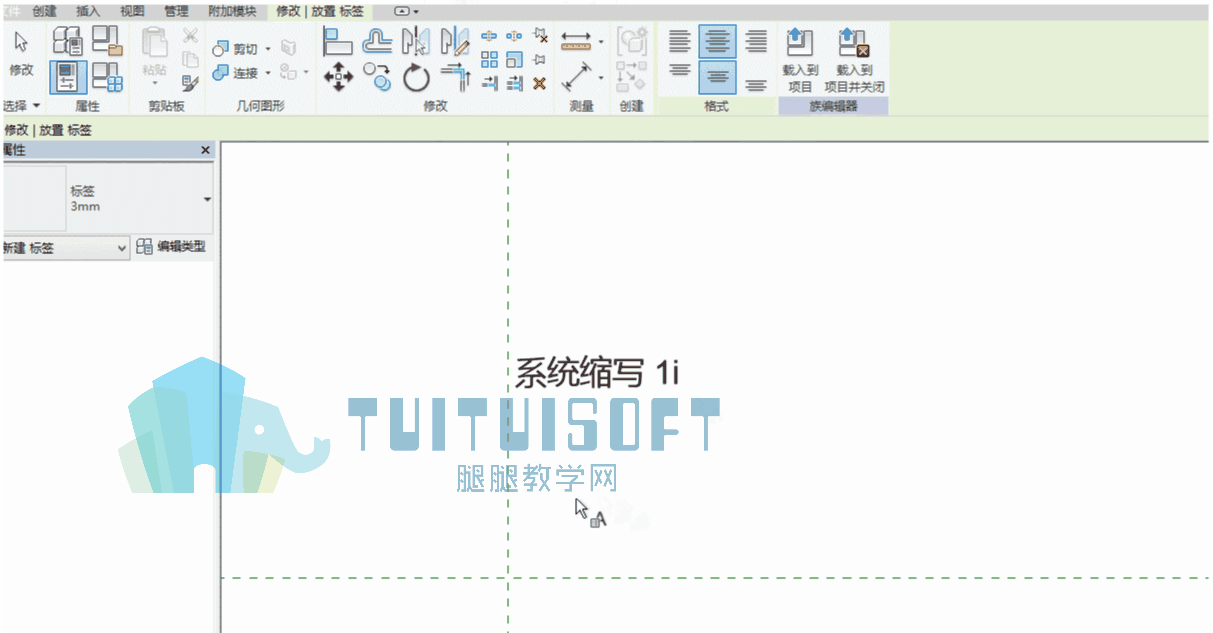The width and height of the screenshot is (1213, 633).
Task: Select Trim/Extend Single Element tool
Action: coord(490,84)
